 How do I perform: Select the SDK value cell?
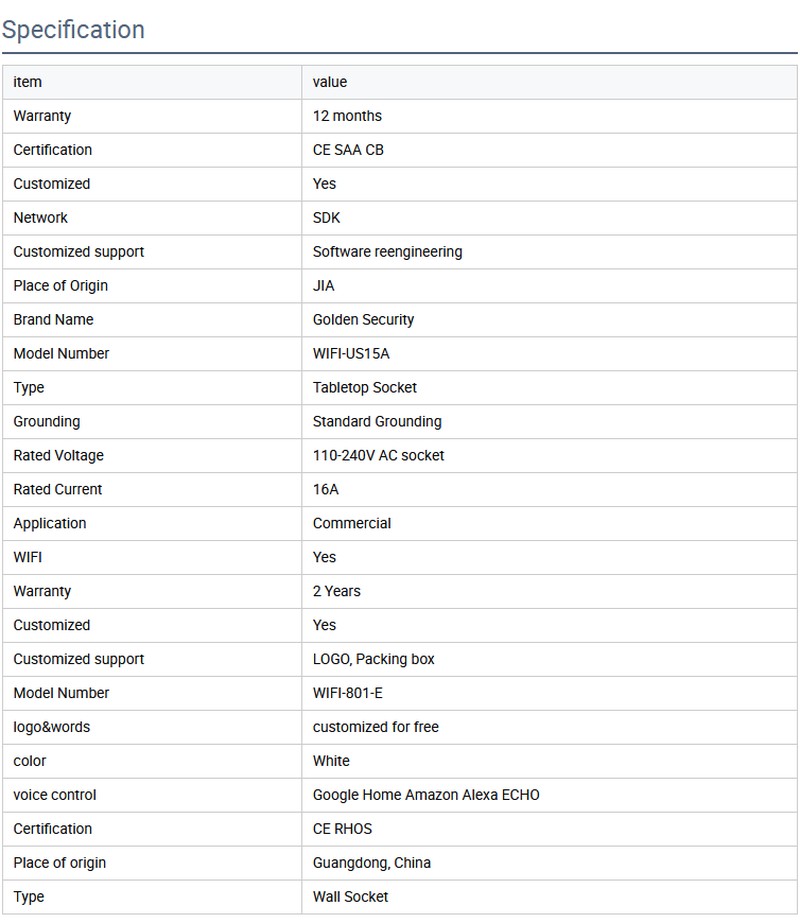(327, 218)
